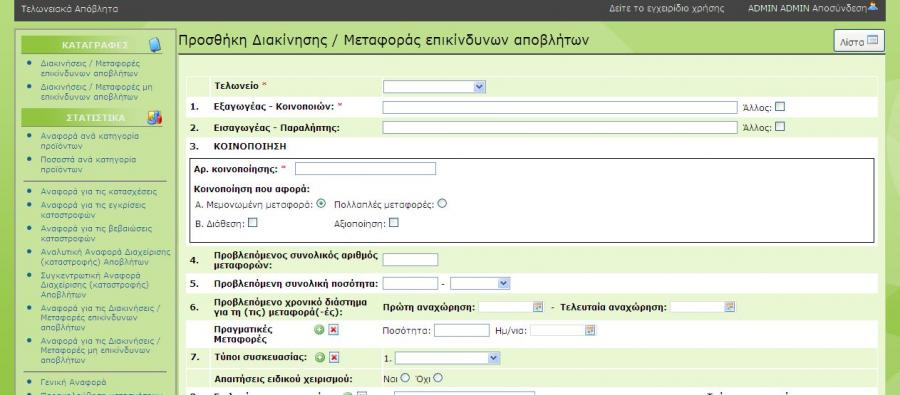This screenshot has height=395, width=900.
Task: Select the Πολλαπλές μεταφορές radio button
Action: (x=442, y=203)
